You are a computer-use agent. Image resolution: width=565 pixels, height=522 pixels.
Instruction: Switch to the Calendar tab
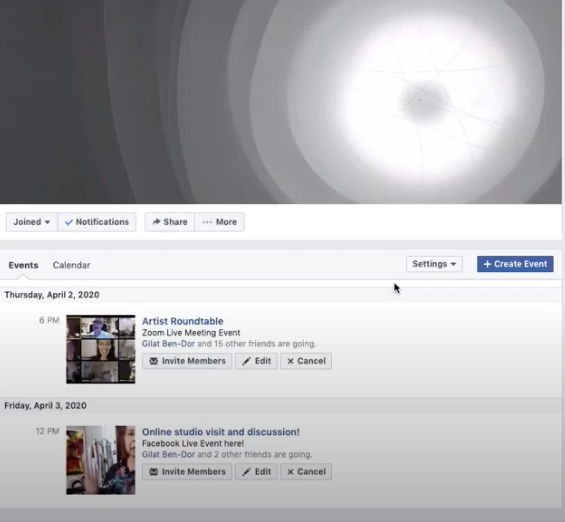[71, 265]
